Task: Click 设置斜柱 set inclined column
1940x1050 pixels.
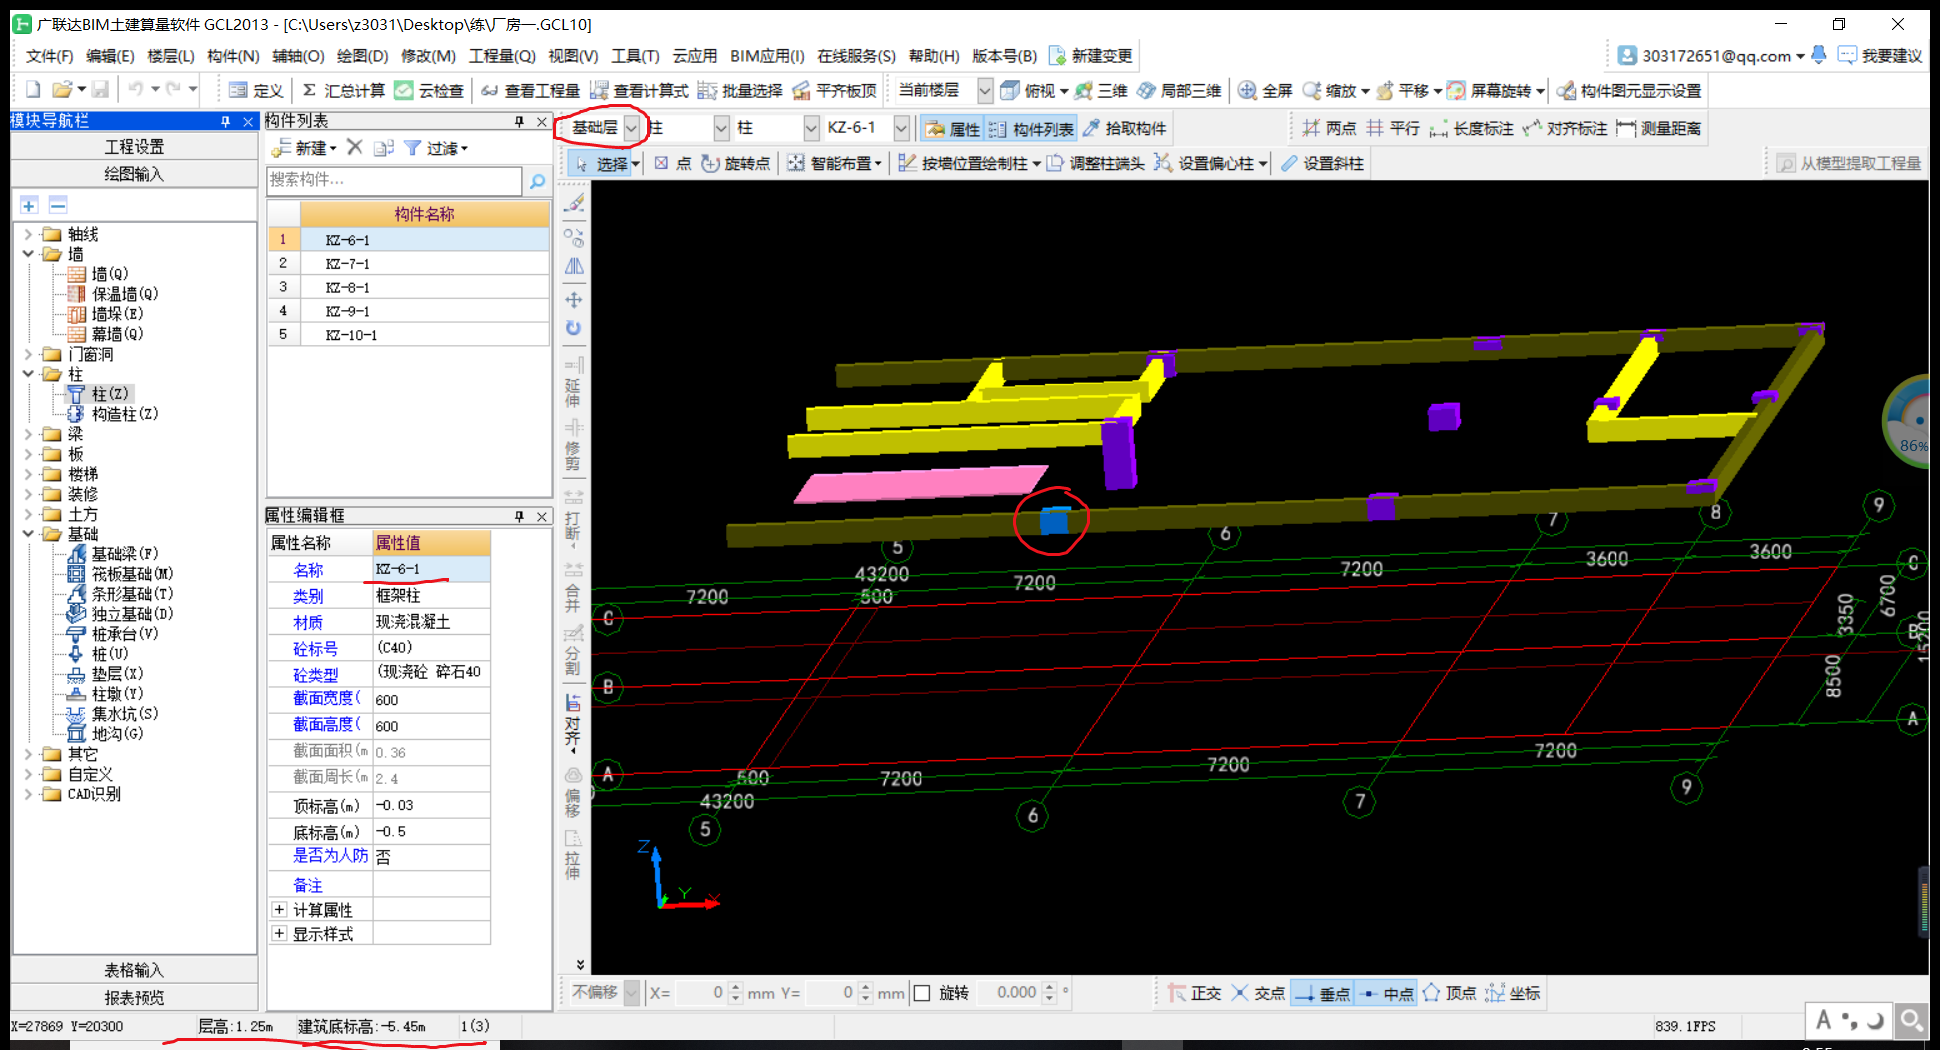Action: [1321, 163]
